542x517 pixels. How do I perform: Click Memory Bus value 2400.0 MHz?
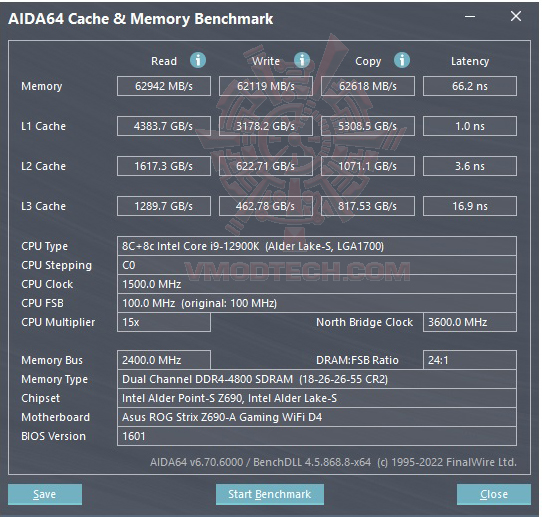point(164,360)
